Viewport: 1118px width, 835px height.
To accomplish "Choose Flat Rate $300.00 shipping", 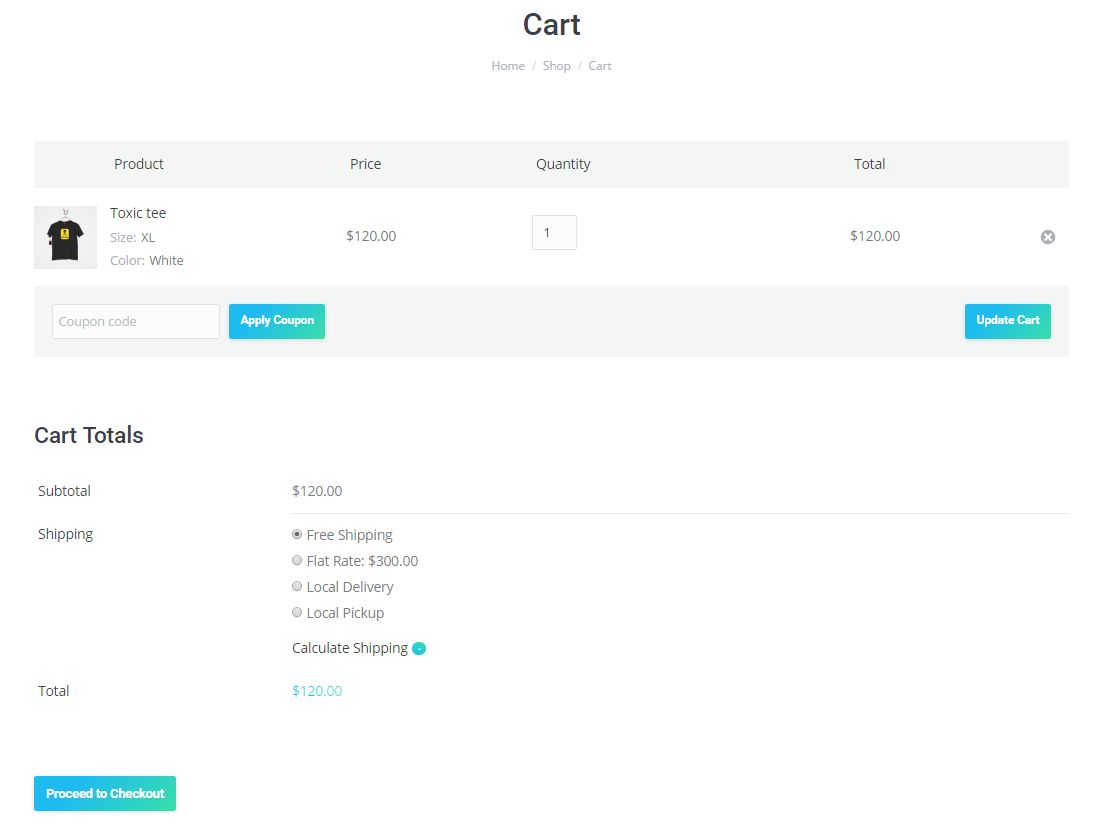I will click(x=297, y=561).
